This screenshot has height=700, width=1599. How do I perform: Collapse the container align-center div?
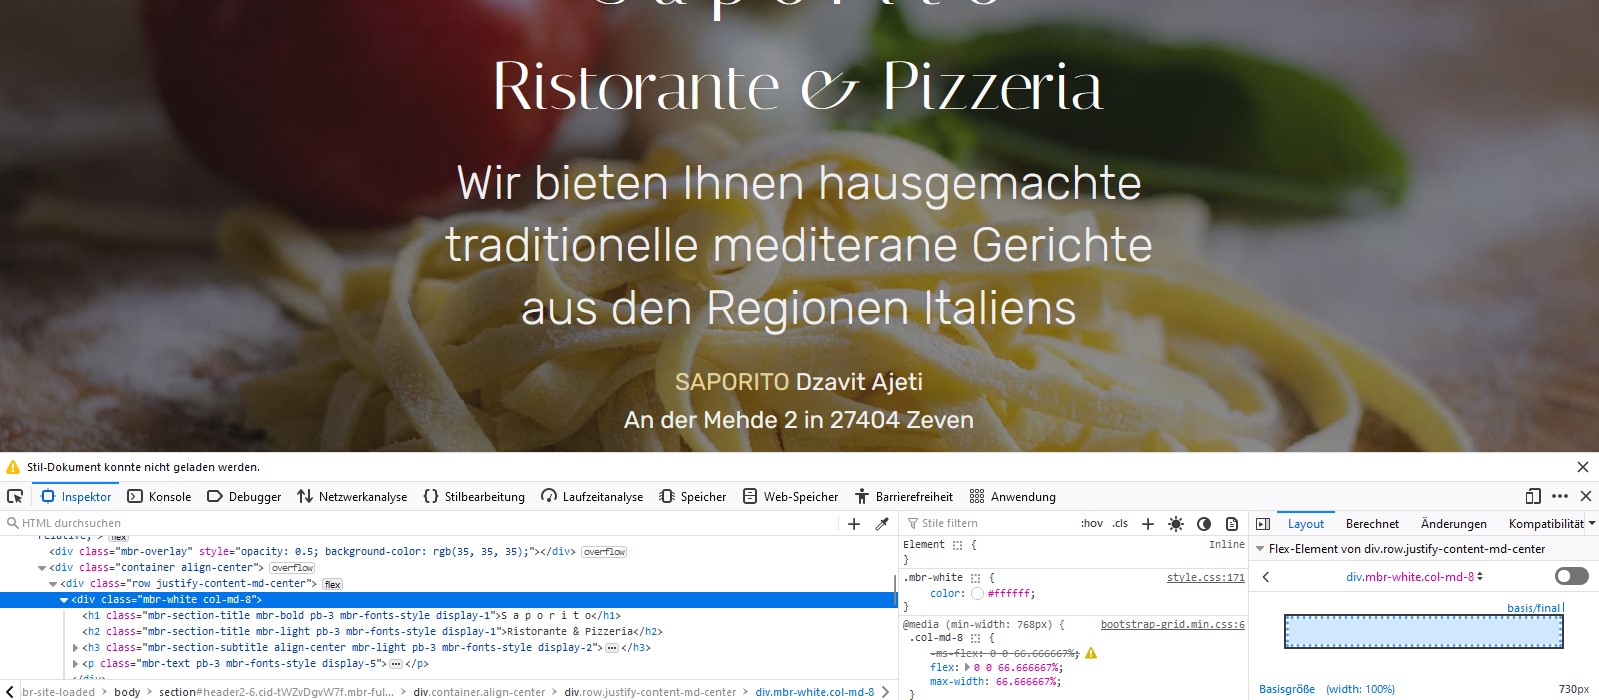pyautogui.click(x=42, y=568)
